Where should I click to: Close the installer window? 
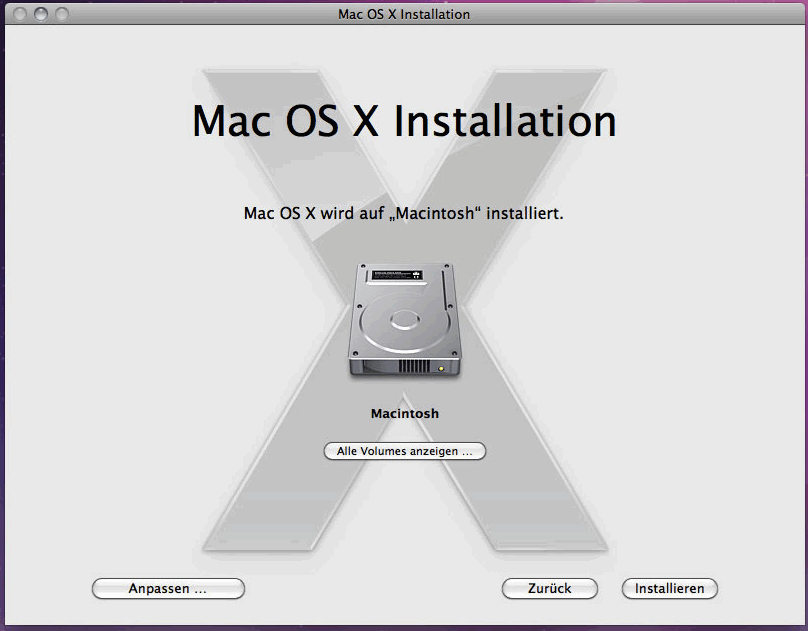(x=20, y=14)
